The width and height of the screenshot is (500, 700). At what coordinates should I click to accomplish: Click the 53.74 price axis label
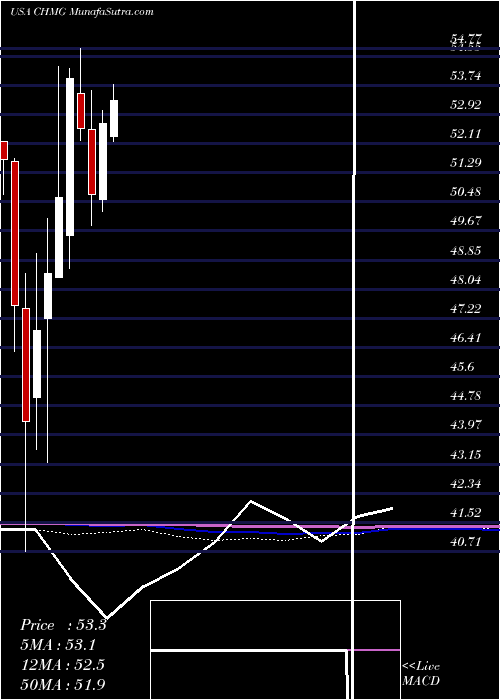coord(466,76)
